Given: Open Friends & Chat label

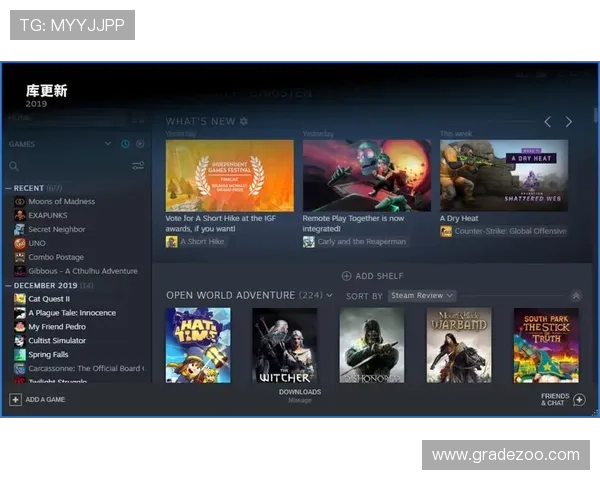Looking at the screenshot, I should (555, 399).
